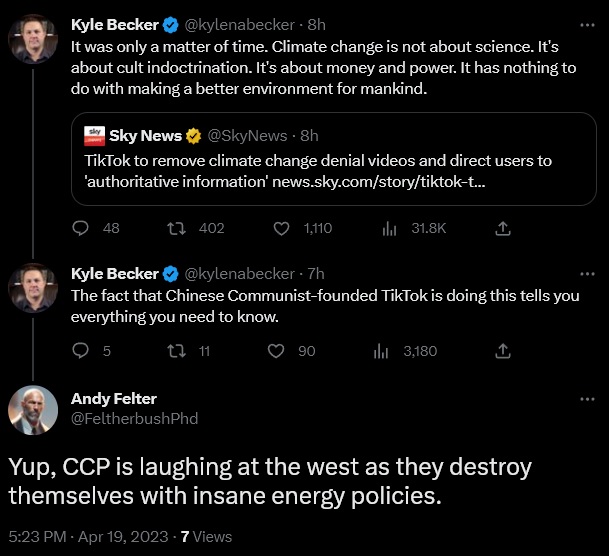View analytics for the 31.8K views tweet
Image resolution: width=609 pixels, height=556 pixels.
tap(389, 228)
